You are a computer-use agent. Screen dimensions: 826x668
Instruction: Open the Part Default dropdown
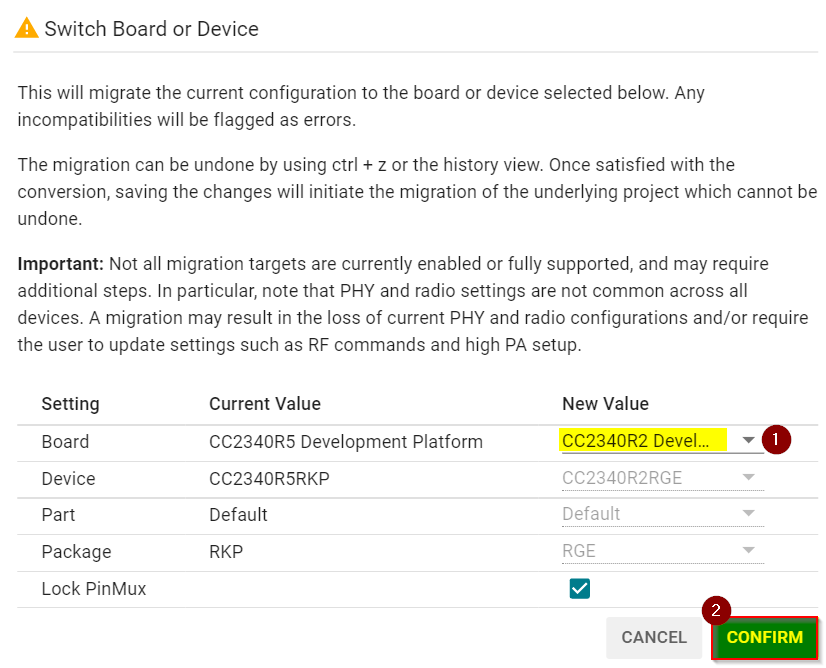(x=748, y=514)
